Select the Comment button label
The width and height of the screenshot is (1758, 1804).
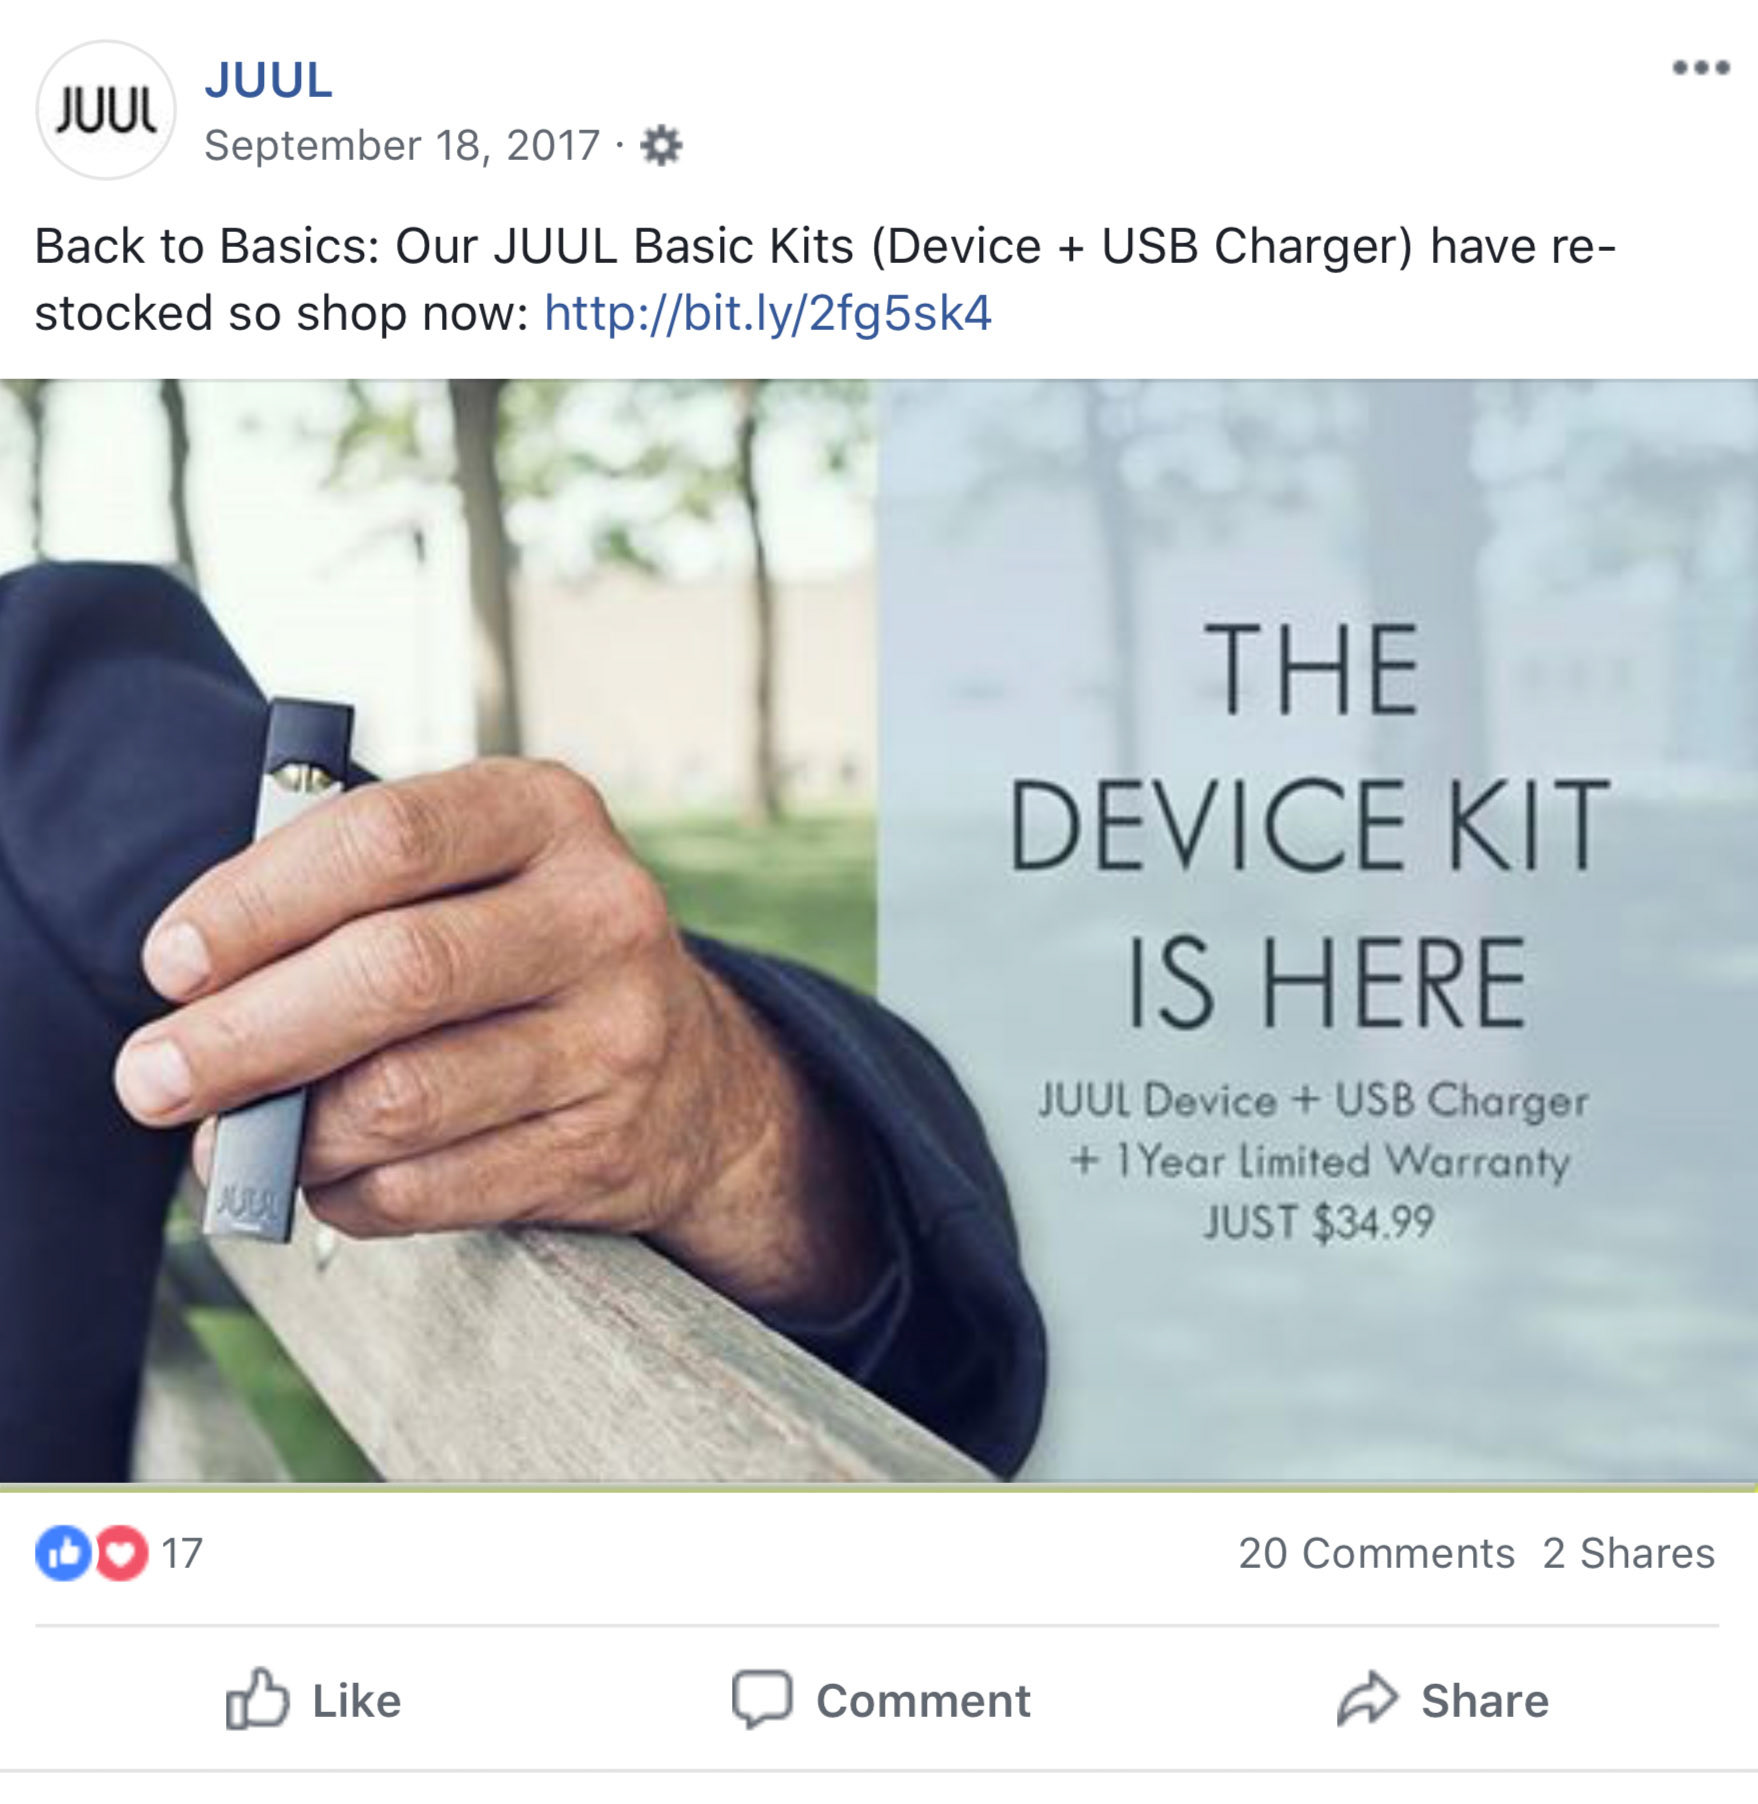[923, 1701]
